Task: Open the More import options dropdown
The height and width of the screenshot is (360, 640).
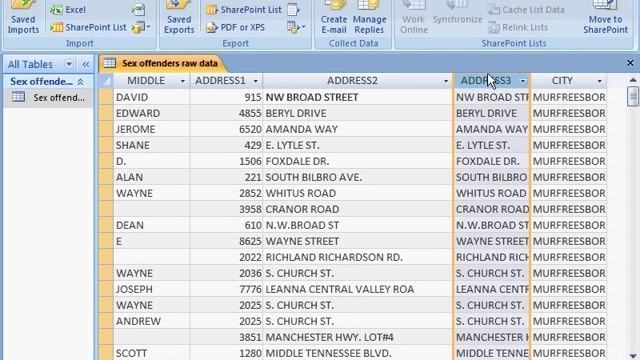Action: tap(141, 27)
